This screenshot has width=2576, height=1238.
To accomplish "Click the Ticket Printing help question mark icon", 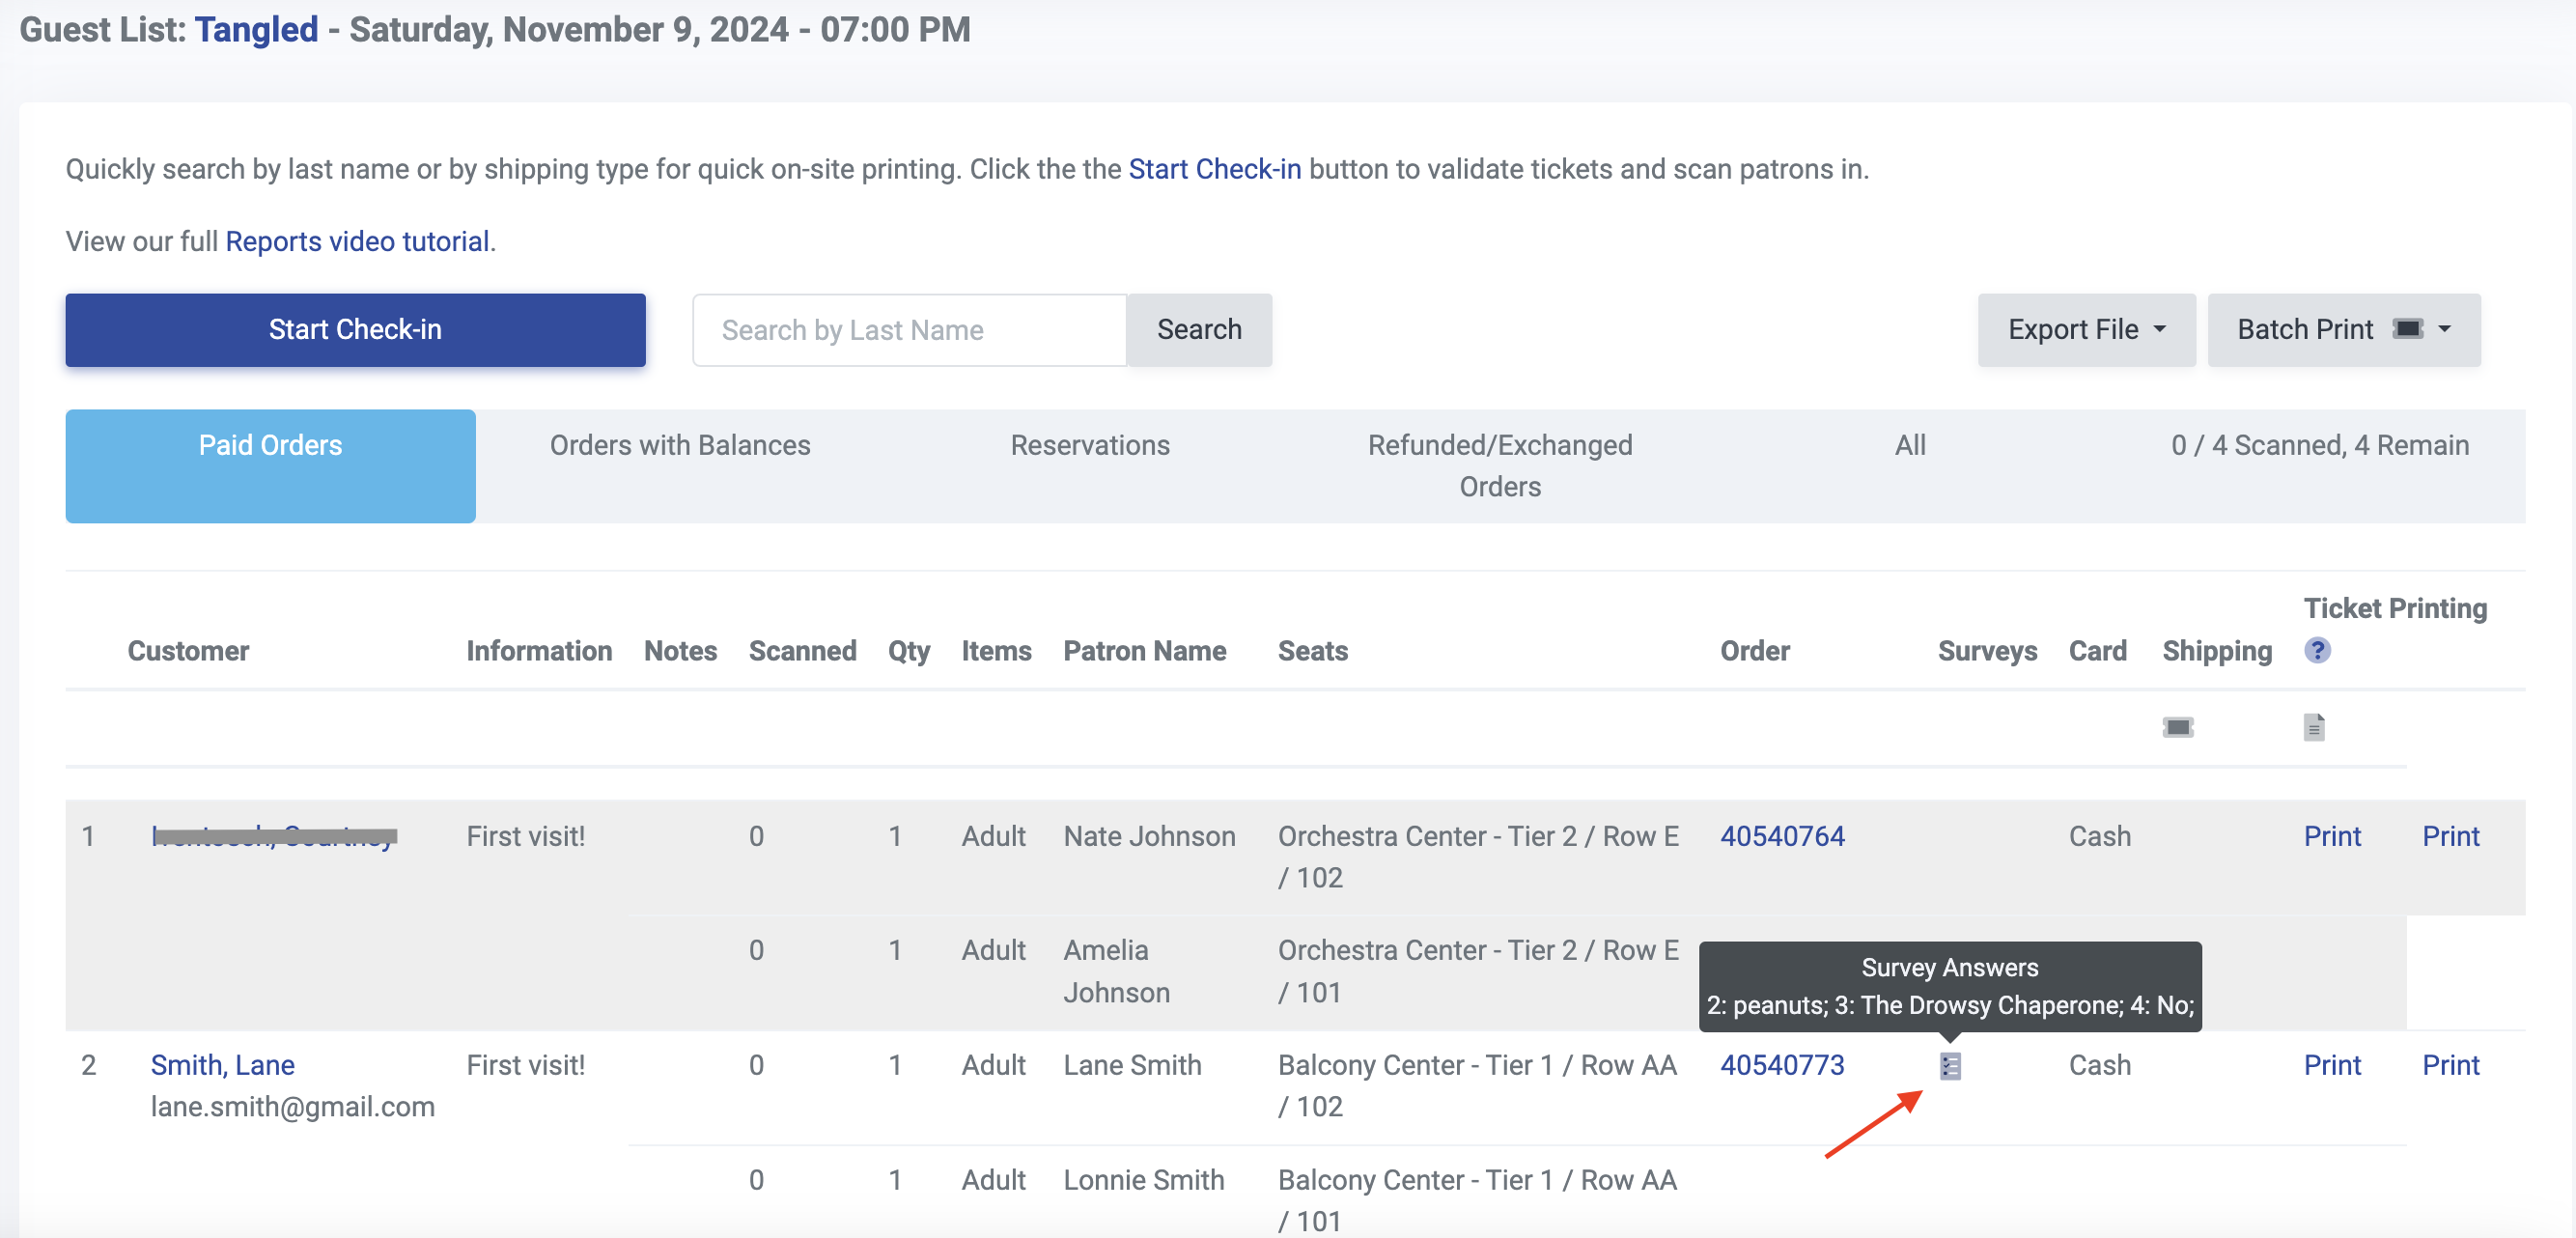I will tap(2316, 651).
